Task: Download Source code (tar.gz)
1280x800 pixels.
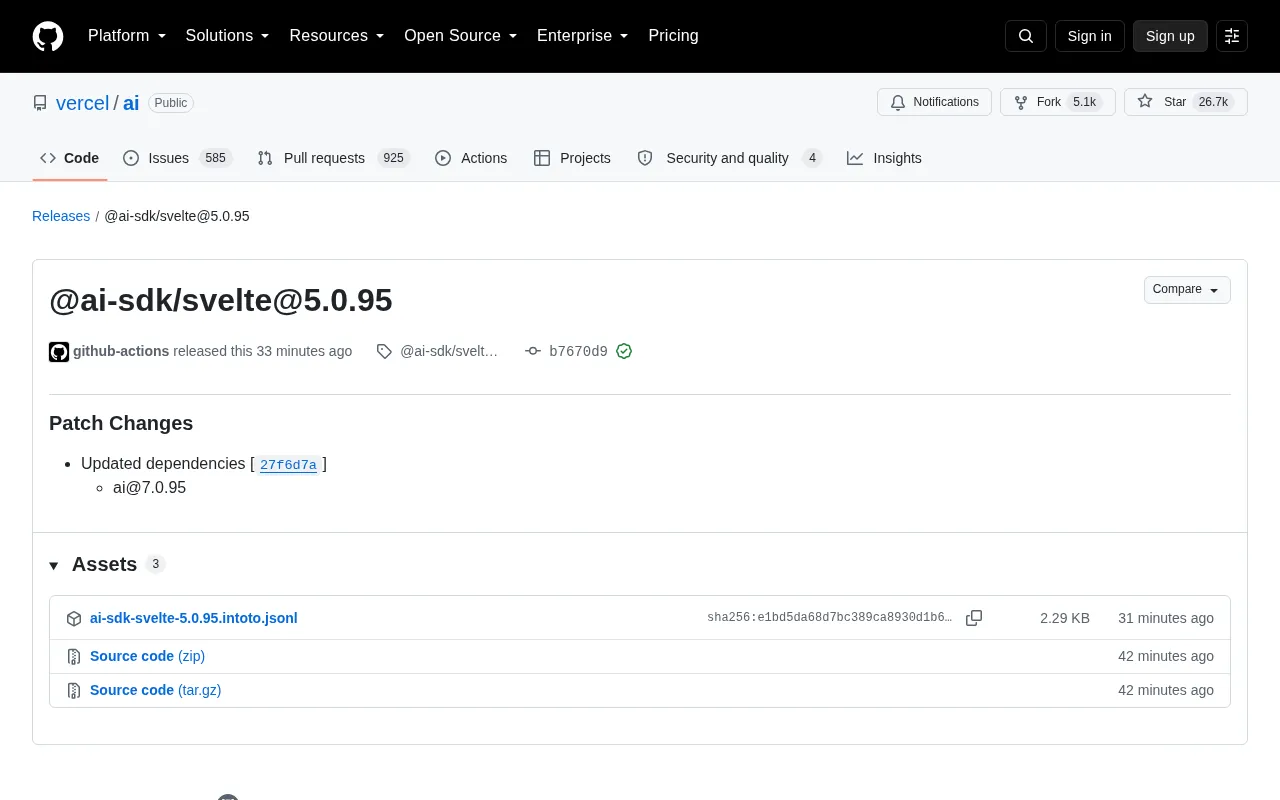Action: pos(156,690)
